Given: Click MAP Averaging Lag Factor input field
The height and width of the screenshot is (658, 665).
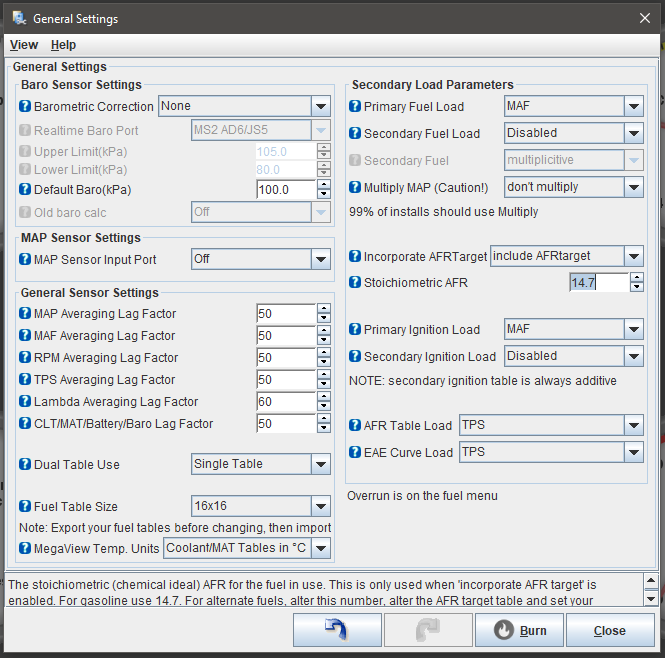Looking at the screenshot, I should [x=286, y=314].
